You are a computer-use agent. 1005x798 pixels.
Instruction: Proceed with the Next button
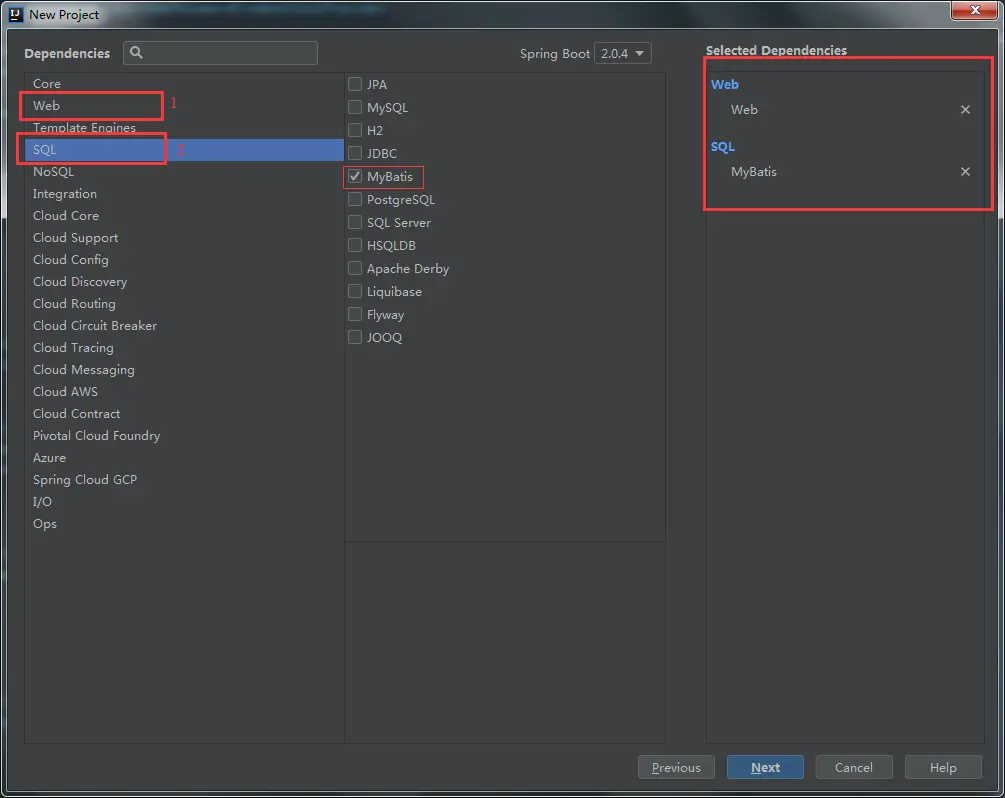[765, 767]
